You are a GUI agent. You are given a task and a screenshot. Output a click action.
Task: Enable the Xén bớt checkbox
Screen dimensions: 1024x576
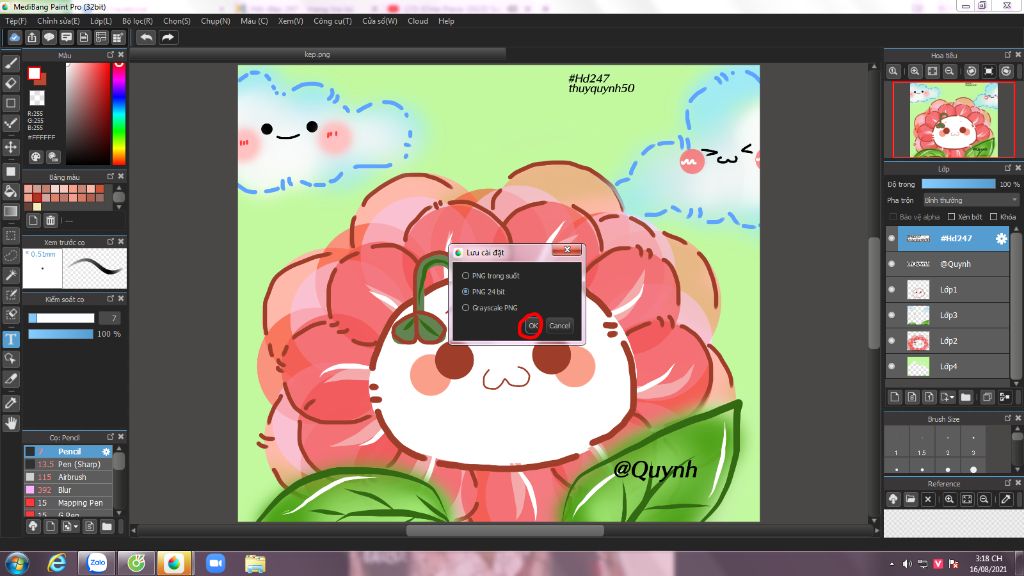952,217
